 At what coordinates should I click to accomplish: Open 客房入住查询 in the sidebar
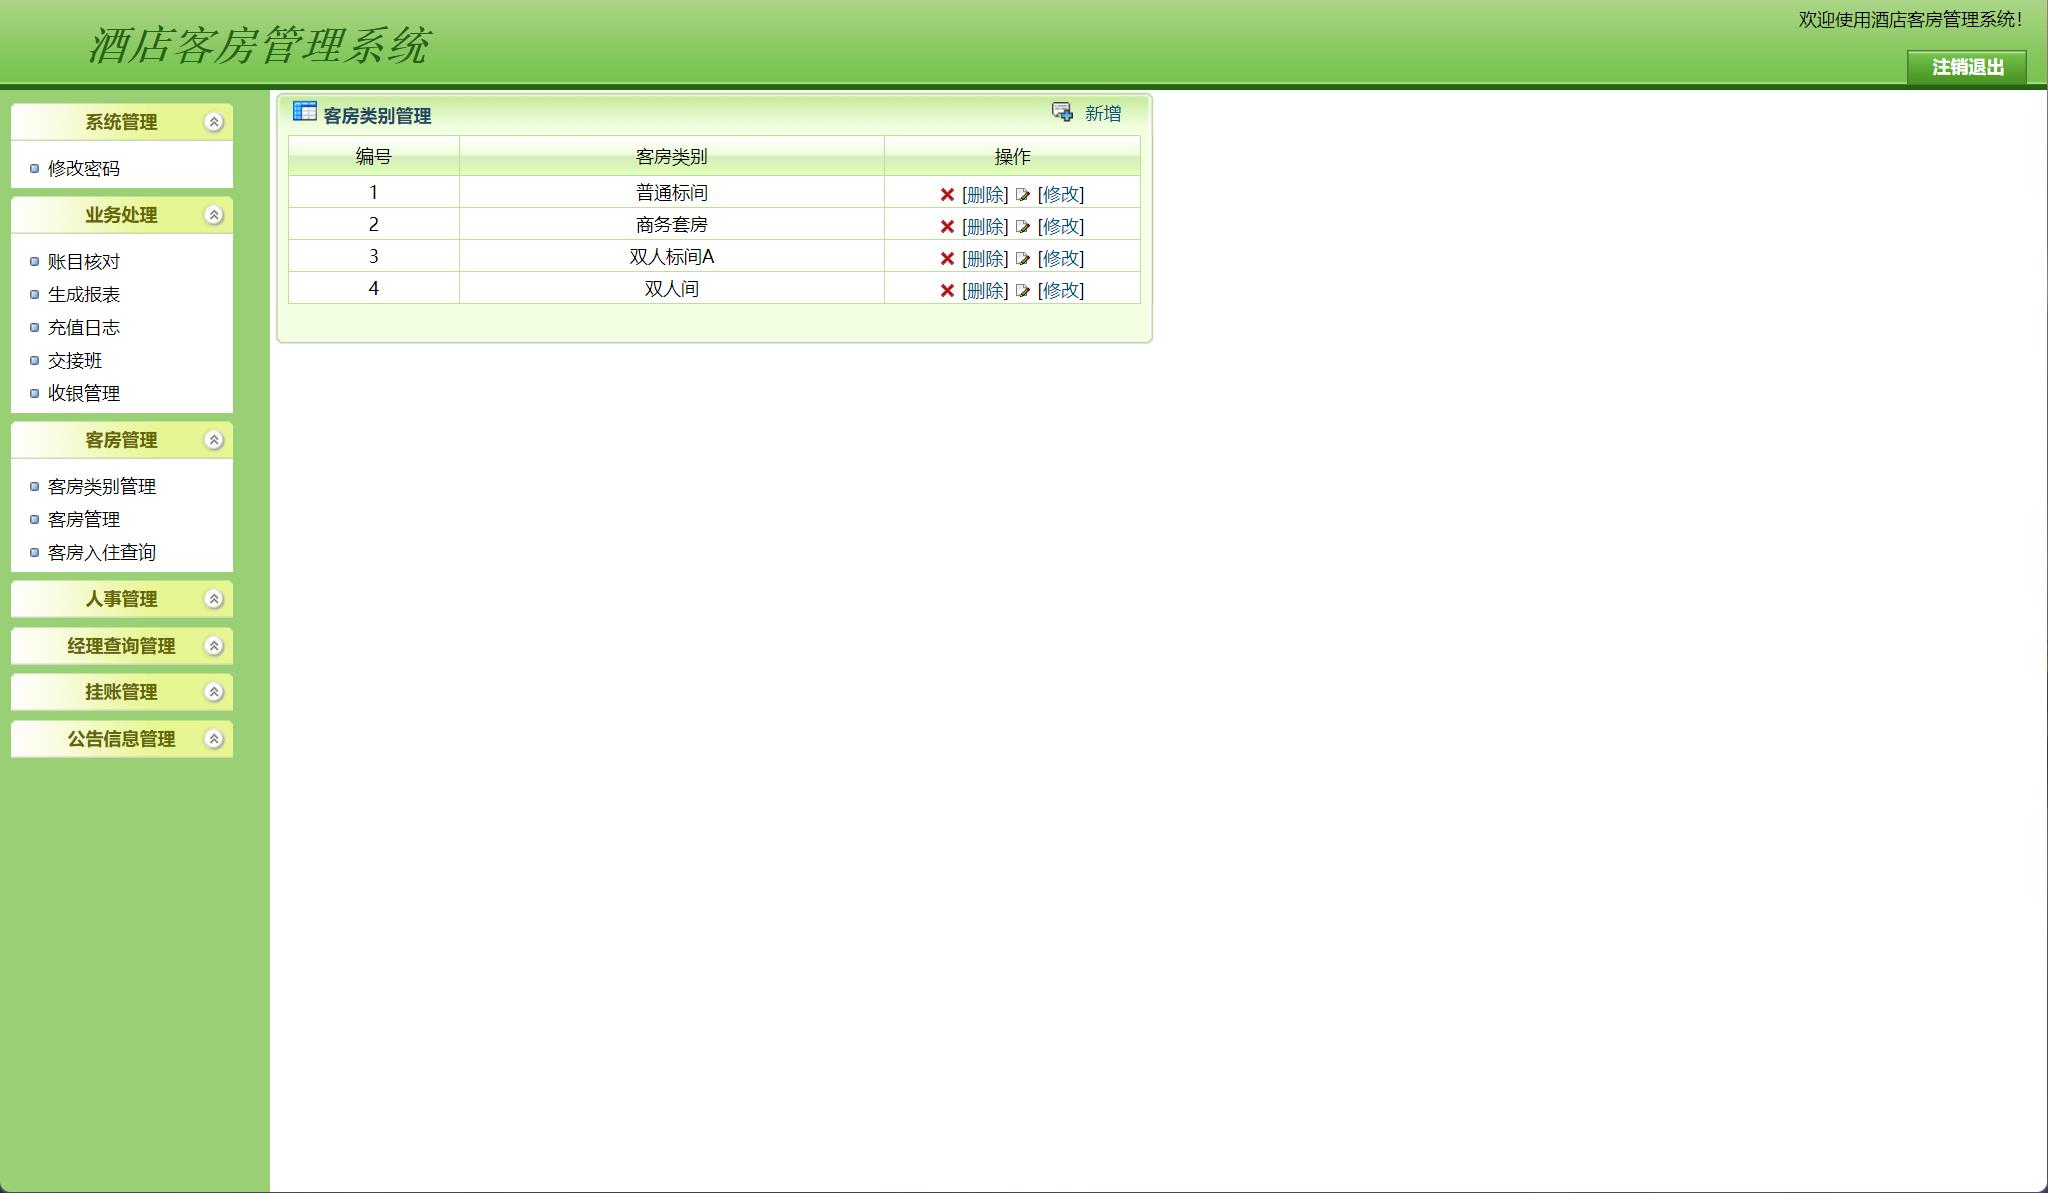[x=101, y=553]
